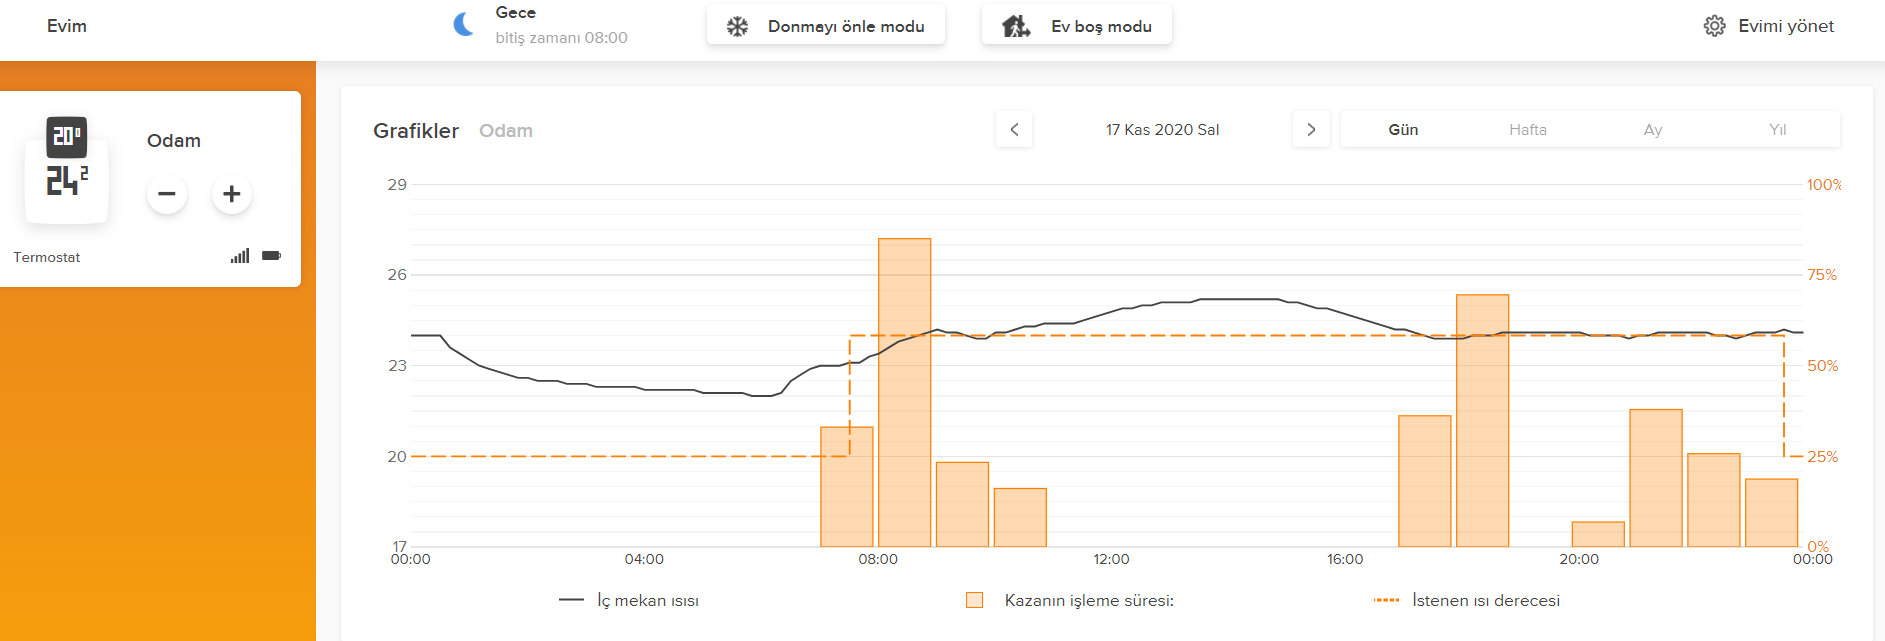Increase Odam temperature with plus button
Viewport: 1885px width, 641px height.
[x=231, y=194]
